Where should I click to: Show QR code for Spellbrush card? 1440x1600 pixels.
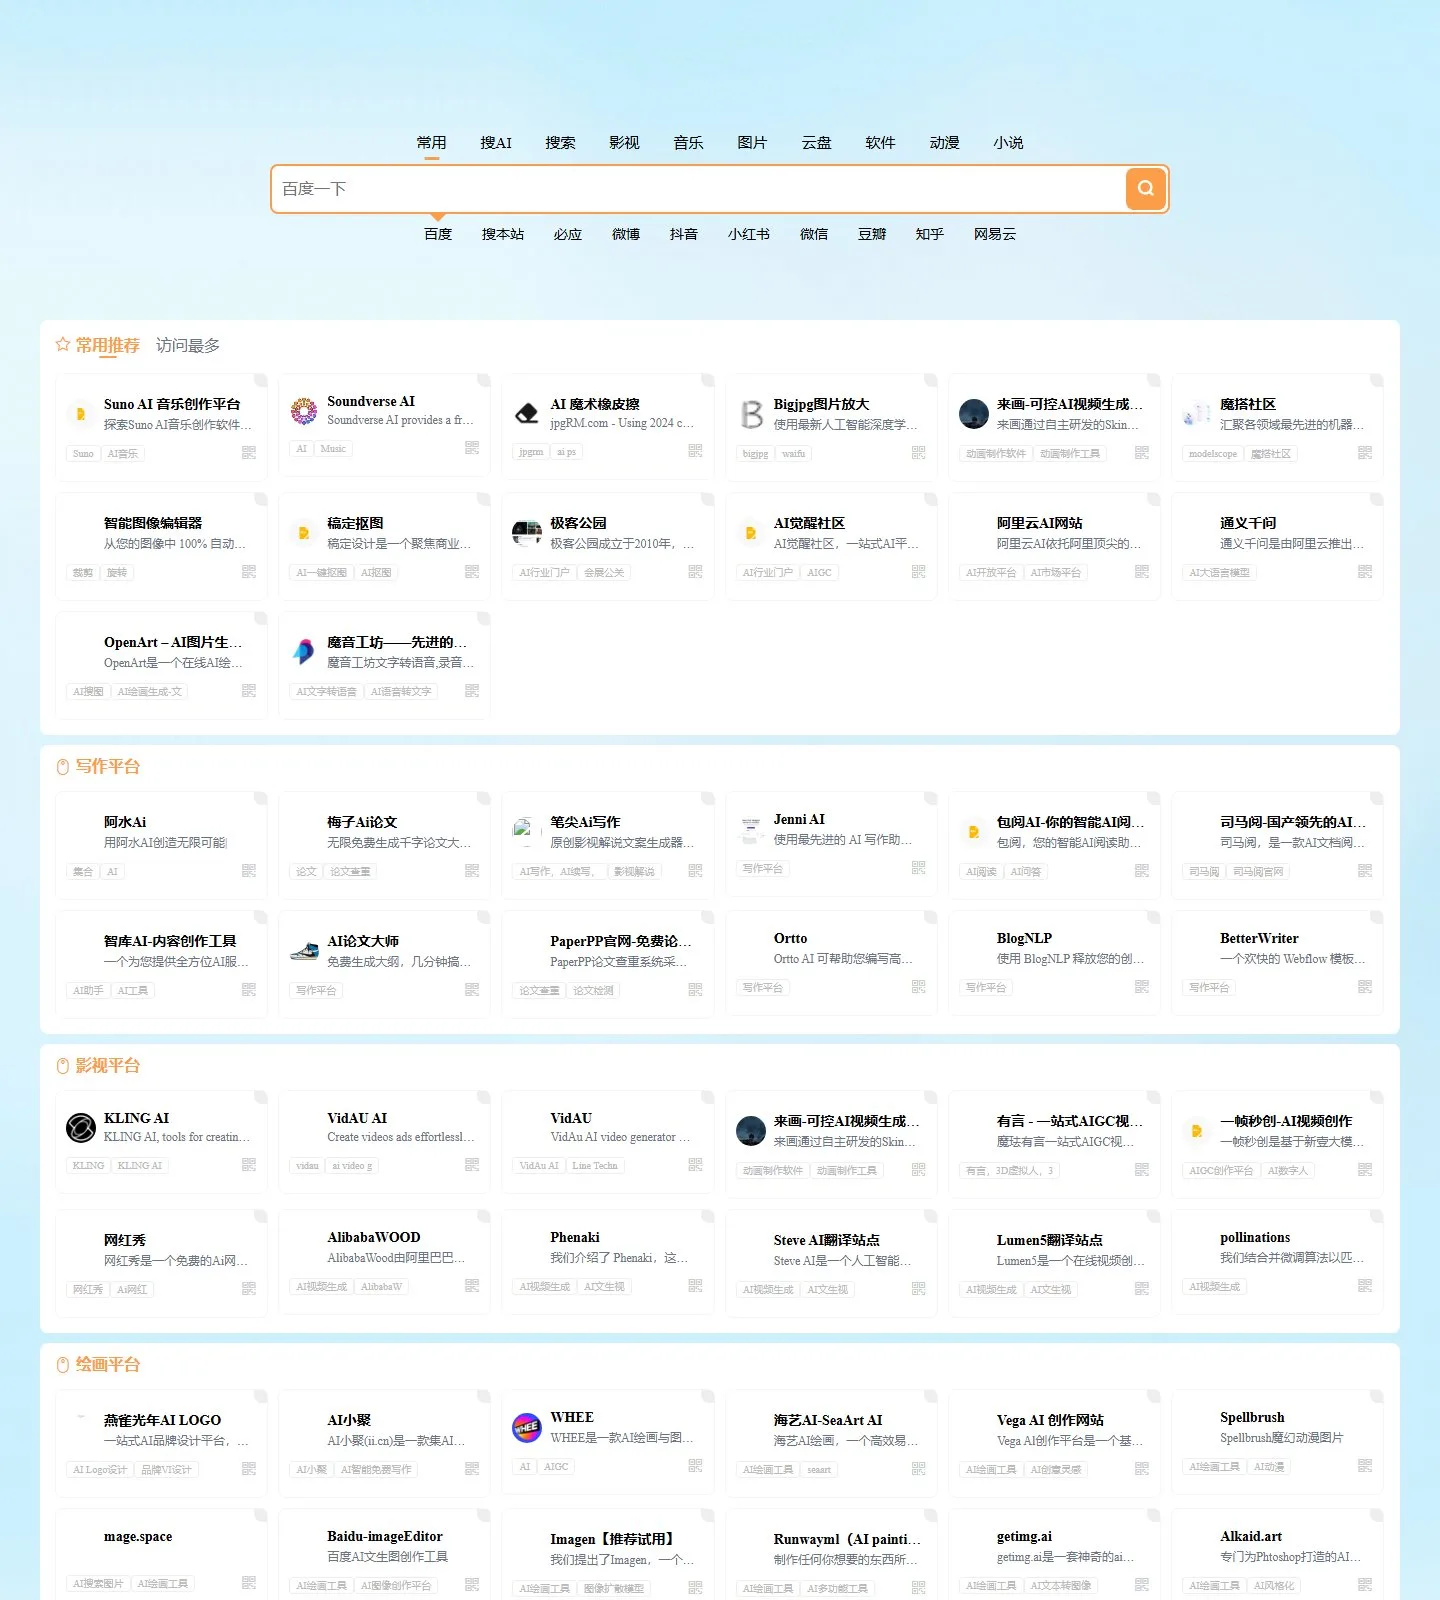(1365, 1465)
